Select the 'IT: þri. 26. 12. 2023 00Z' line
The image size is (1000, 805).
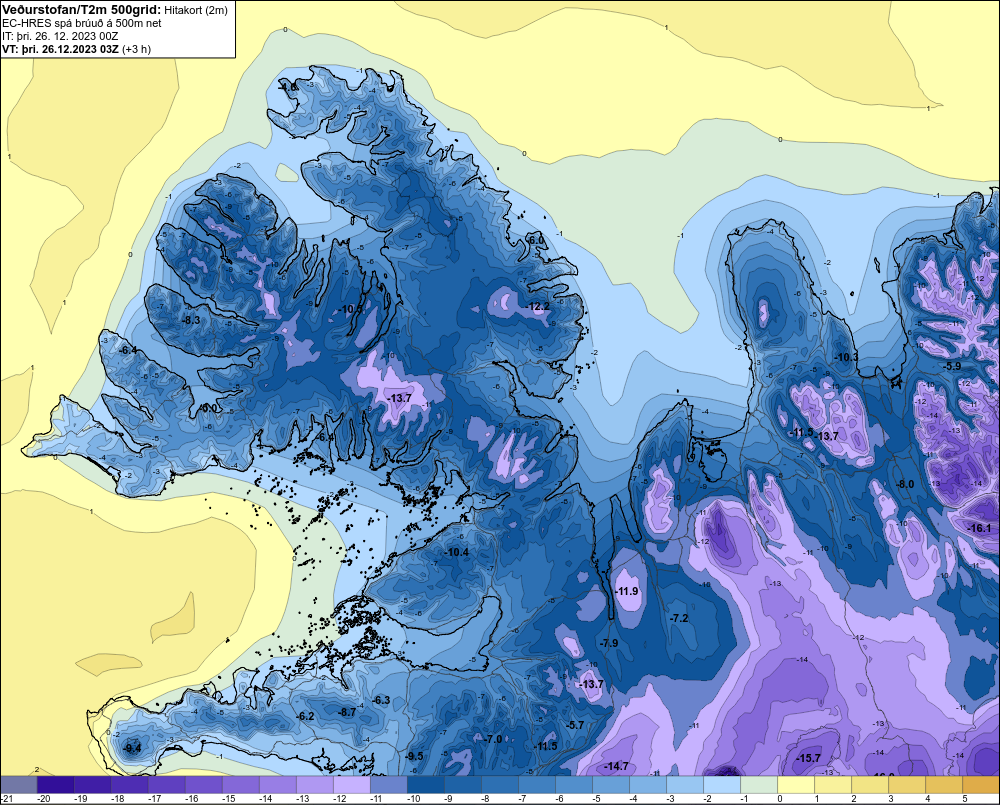pos(60,36)
